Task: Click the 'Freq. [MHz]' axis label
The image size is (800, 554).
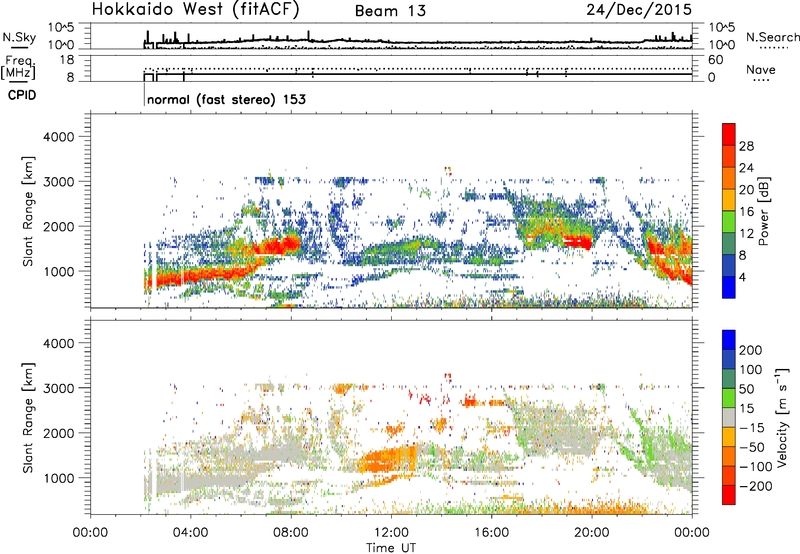Action: point(18,68)
